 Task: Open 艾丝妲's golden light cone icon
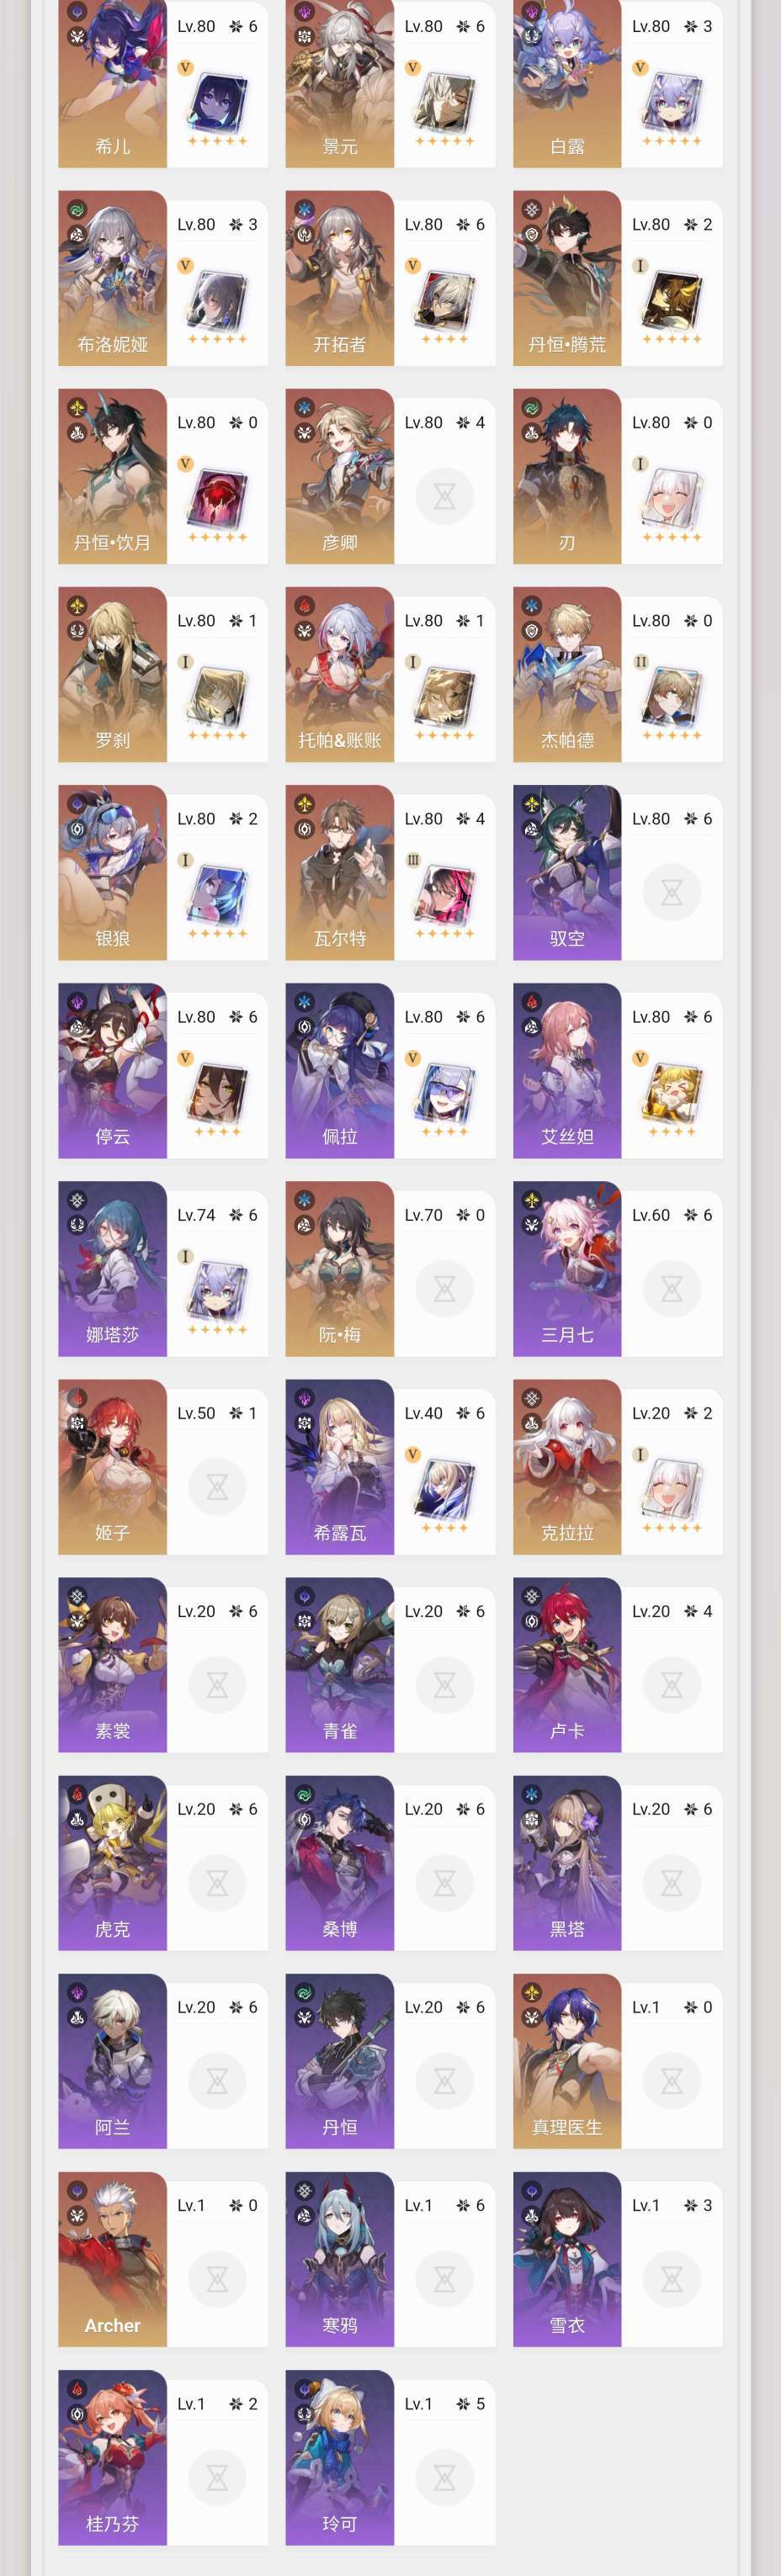tap(672, 1090)
